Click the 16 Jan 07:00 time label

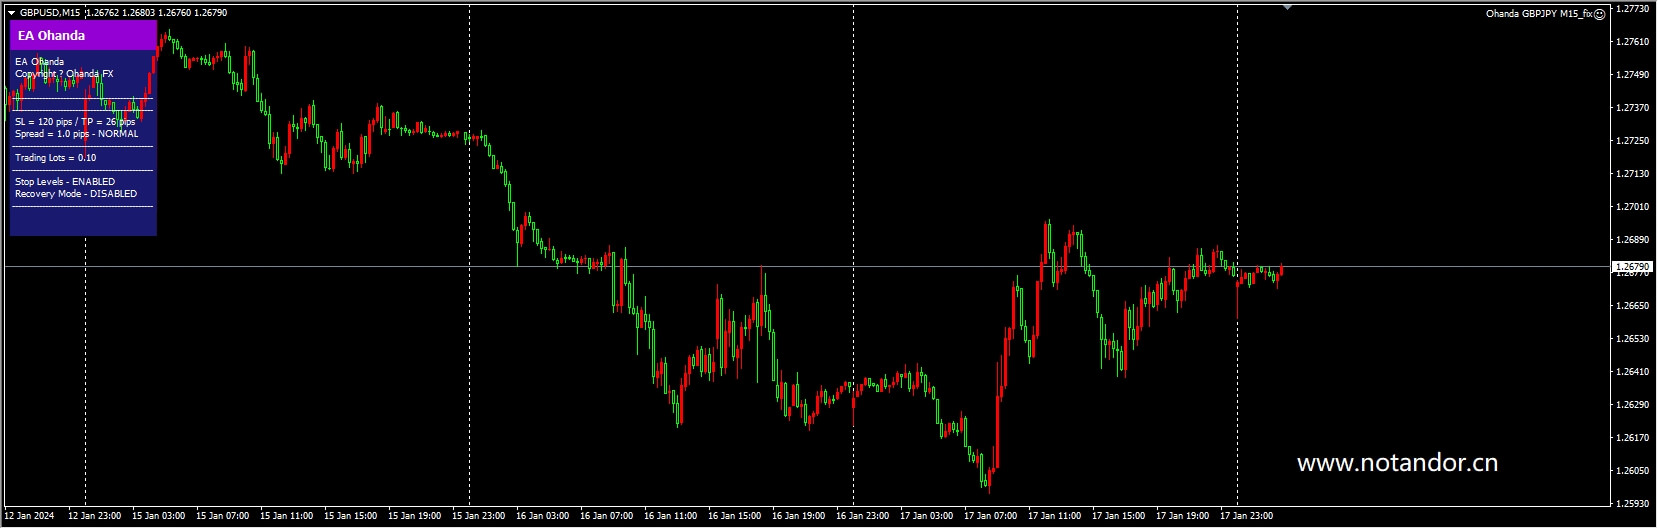(607, 516)
